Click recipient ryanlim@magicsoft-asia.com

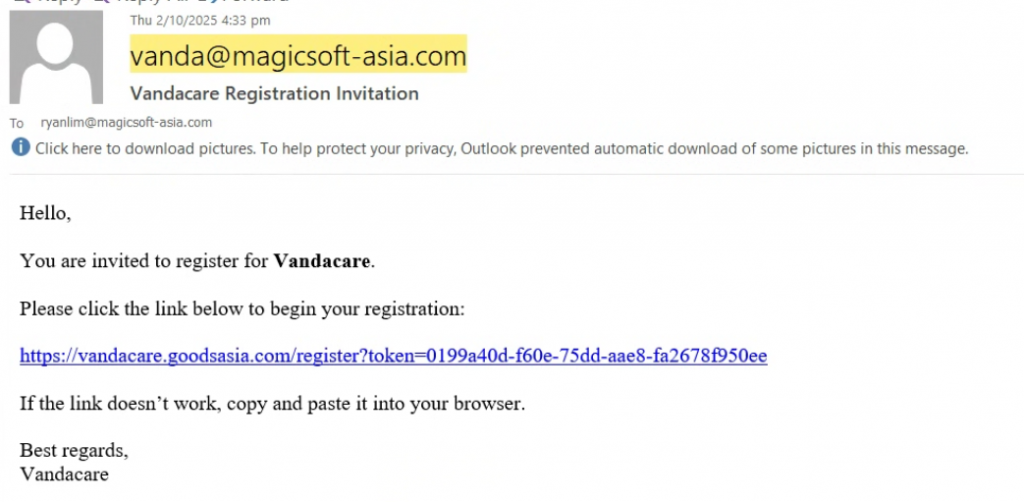coord(126,123)
